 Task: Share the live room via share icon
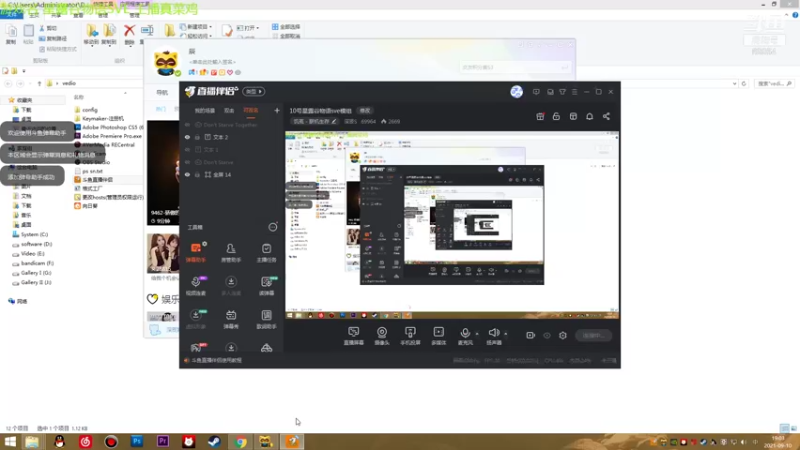[x=606, y=116]
